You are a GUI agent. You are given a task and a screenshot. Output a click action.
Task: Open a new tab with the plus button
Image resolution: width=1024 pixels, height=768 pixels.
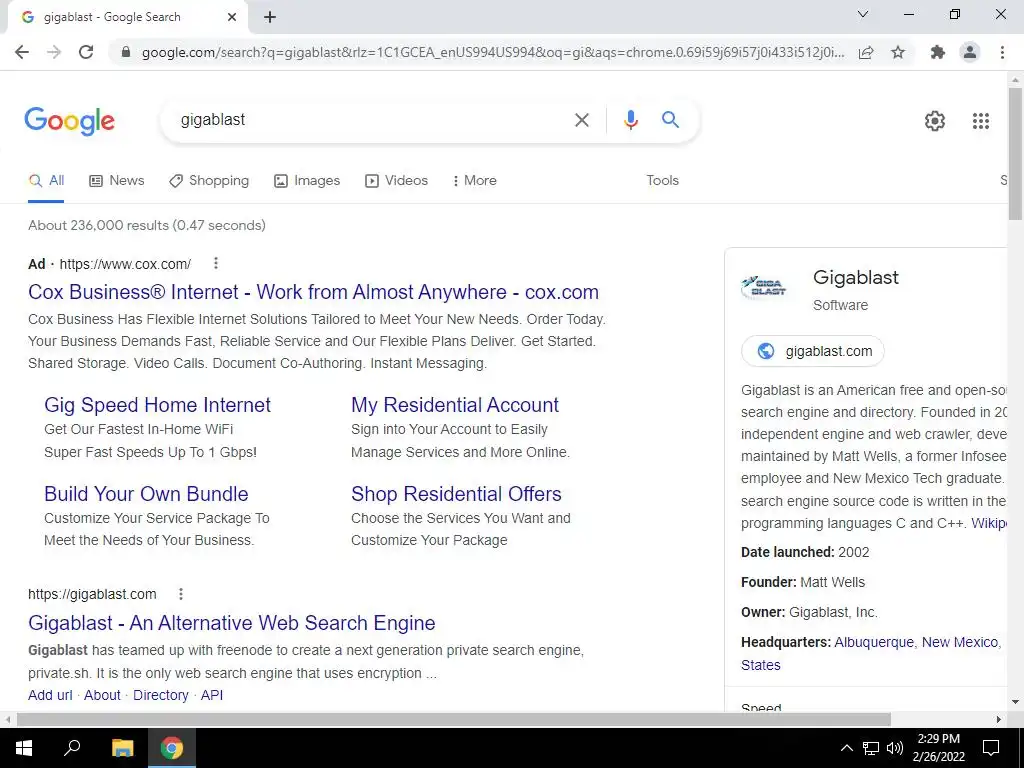coord(270,18)
